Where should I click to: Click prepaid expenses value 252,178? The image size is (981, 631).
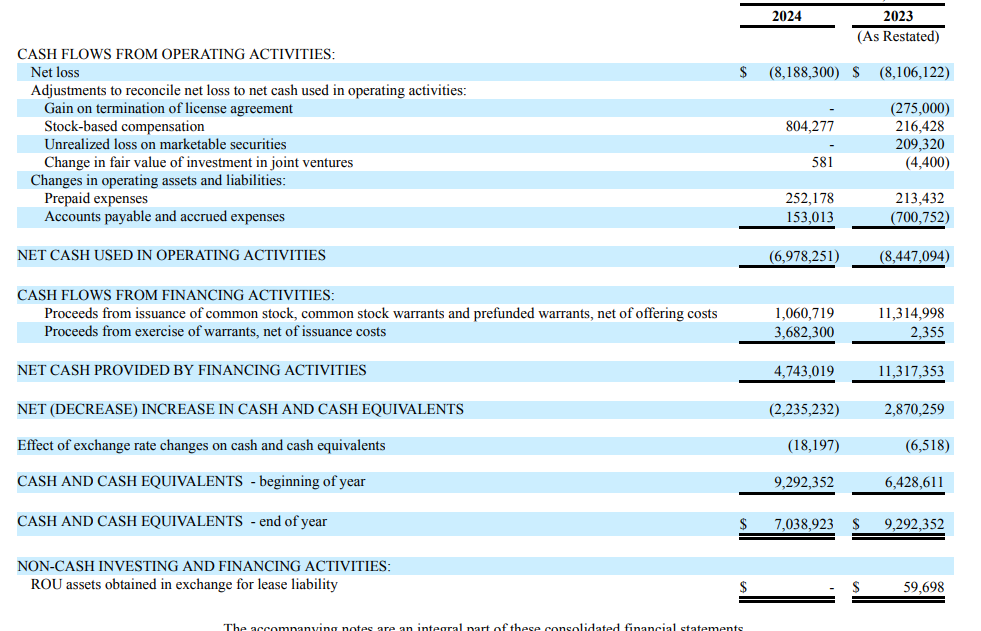coord(810,199)
